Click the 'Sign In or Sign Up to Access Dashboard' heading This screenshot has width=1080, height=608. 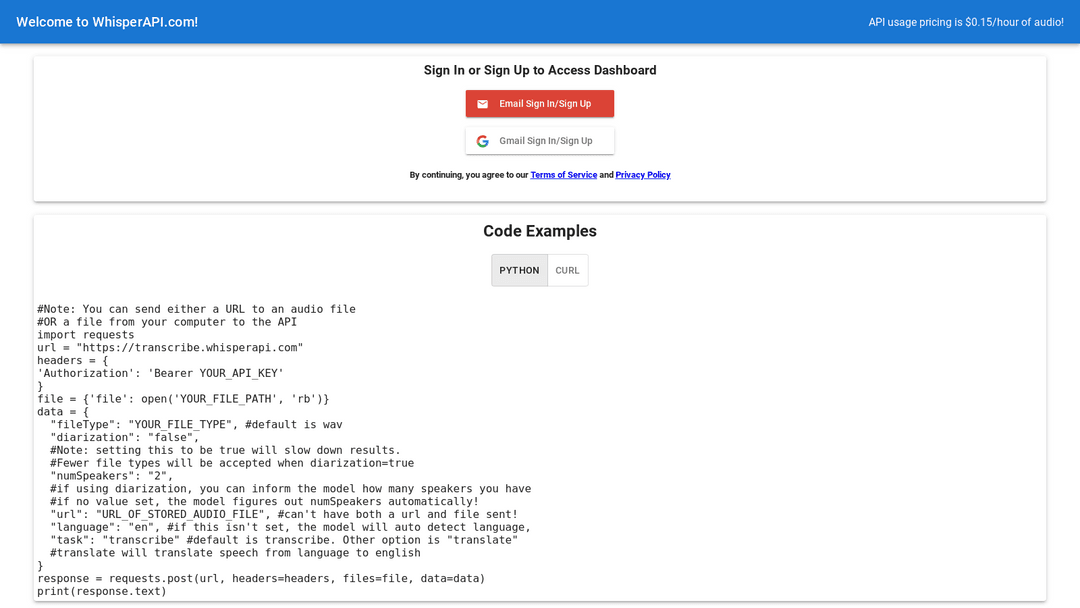click(540, 70)
